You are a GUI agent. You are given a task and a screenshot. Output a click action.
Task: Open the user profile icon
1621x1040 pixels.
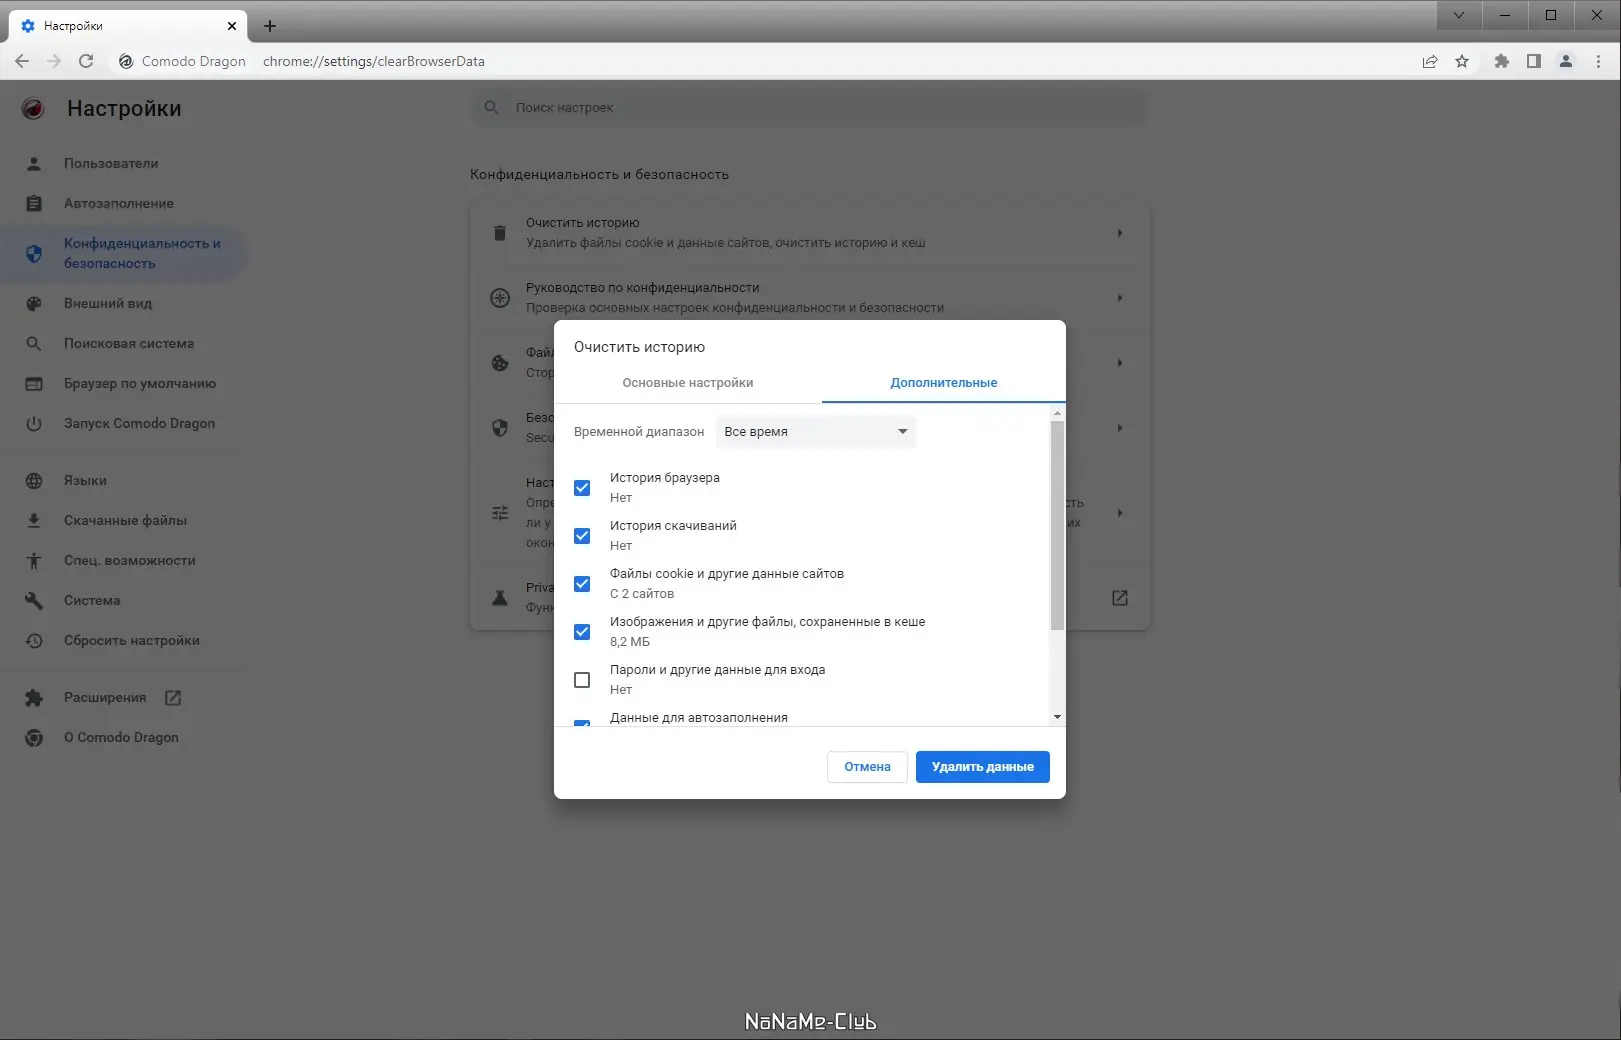coord(1566,61)
